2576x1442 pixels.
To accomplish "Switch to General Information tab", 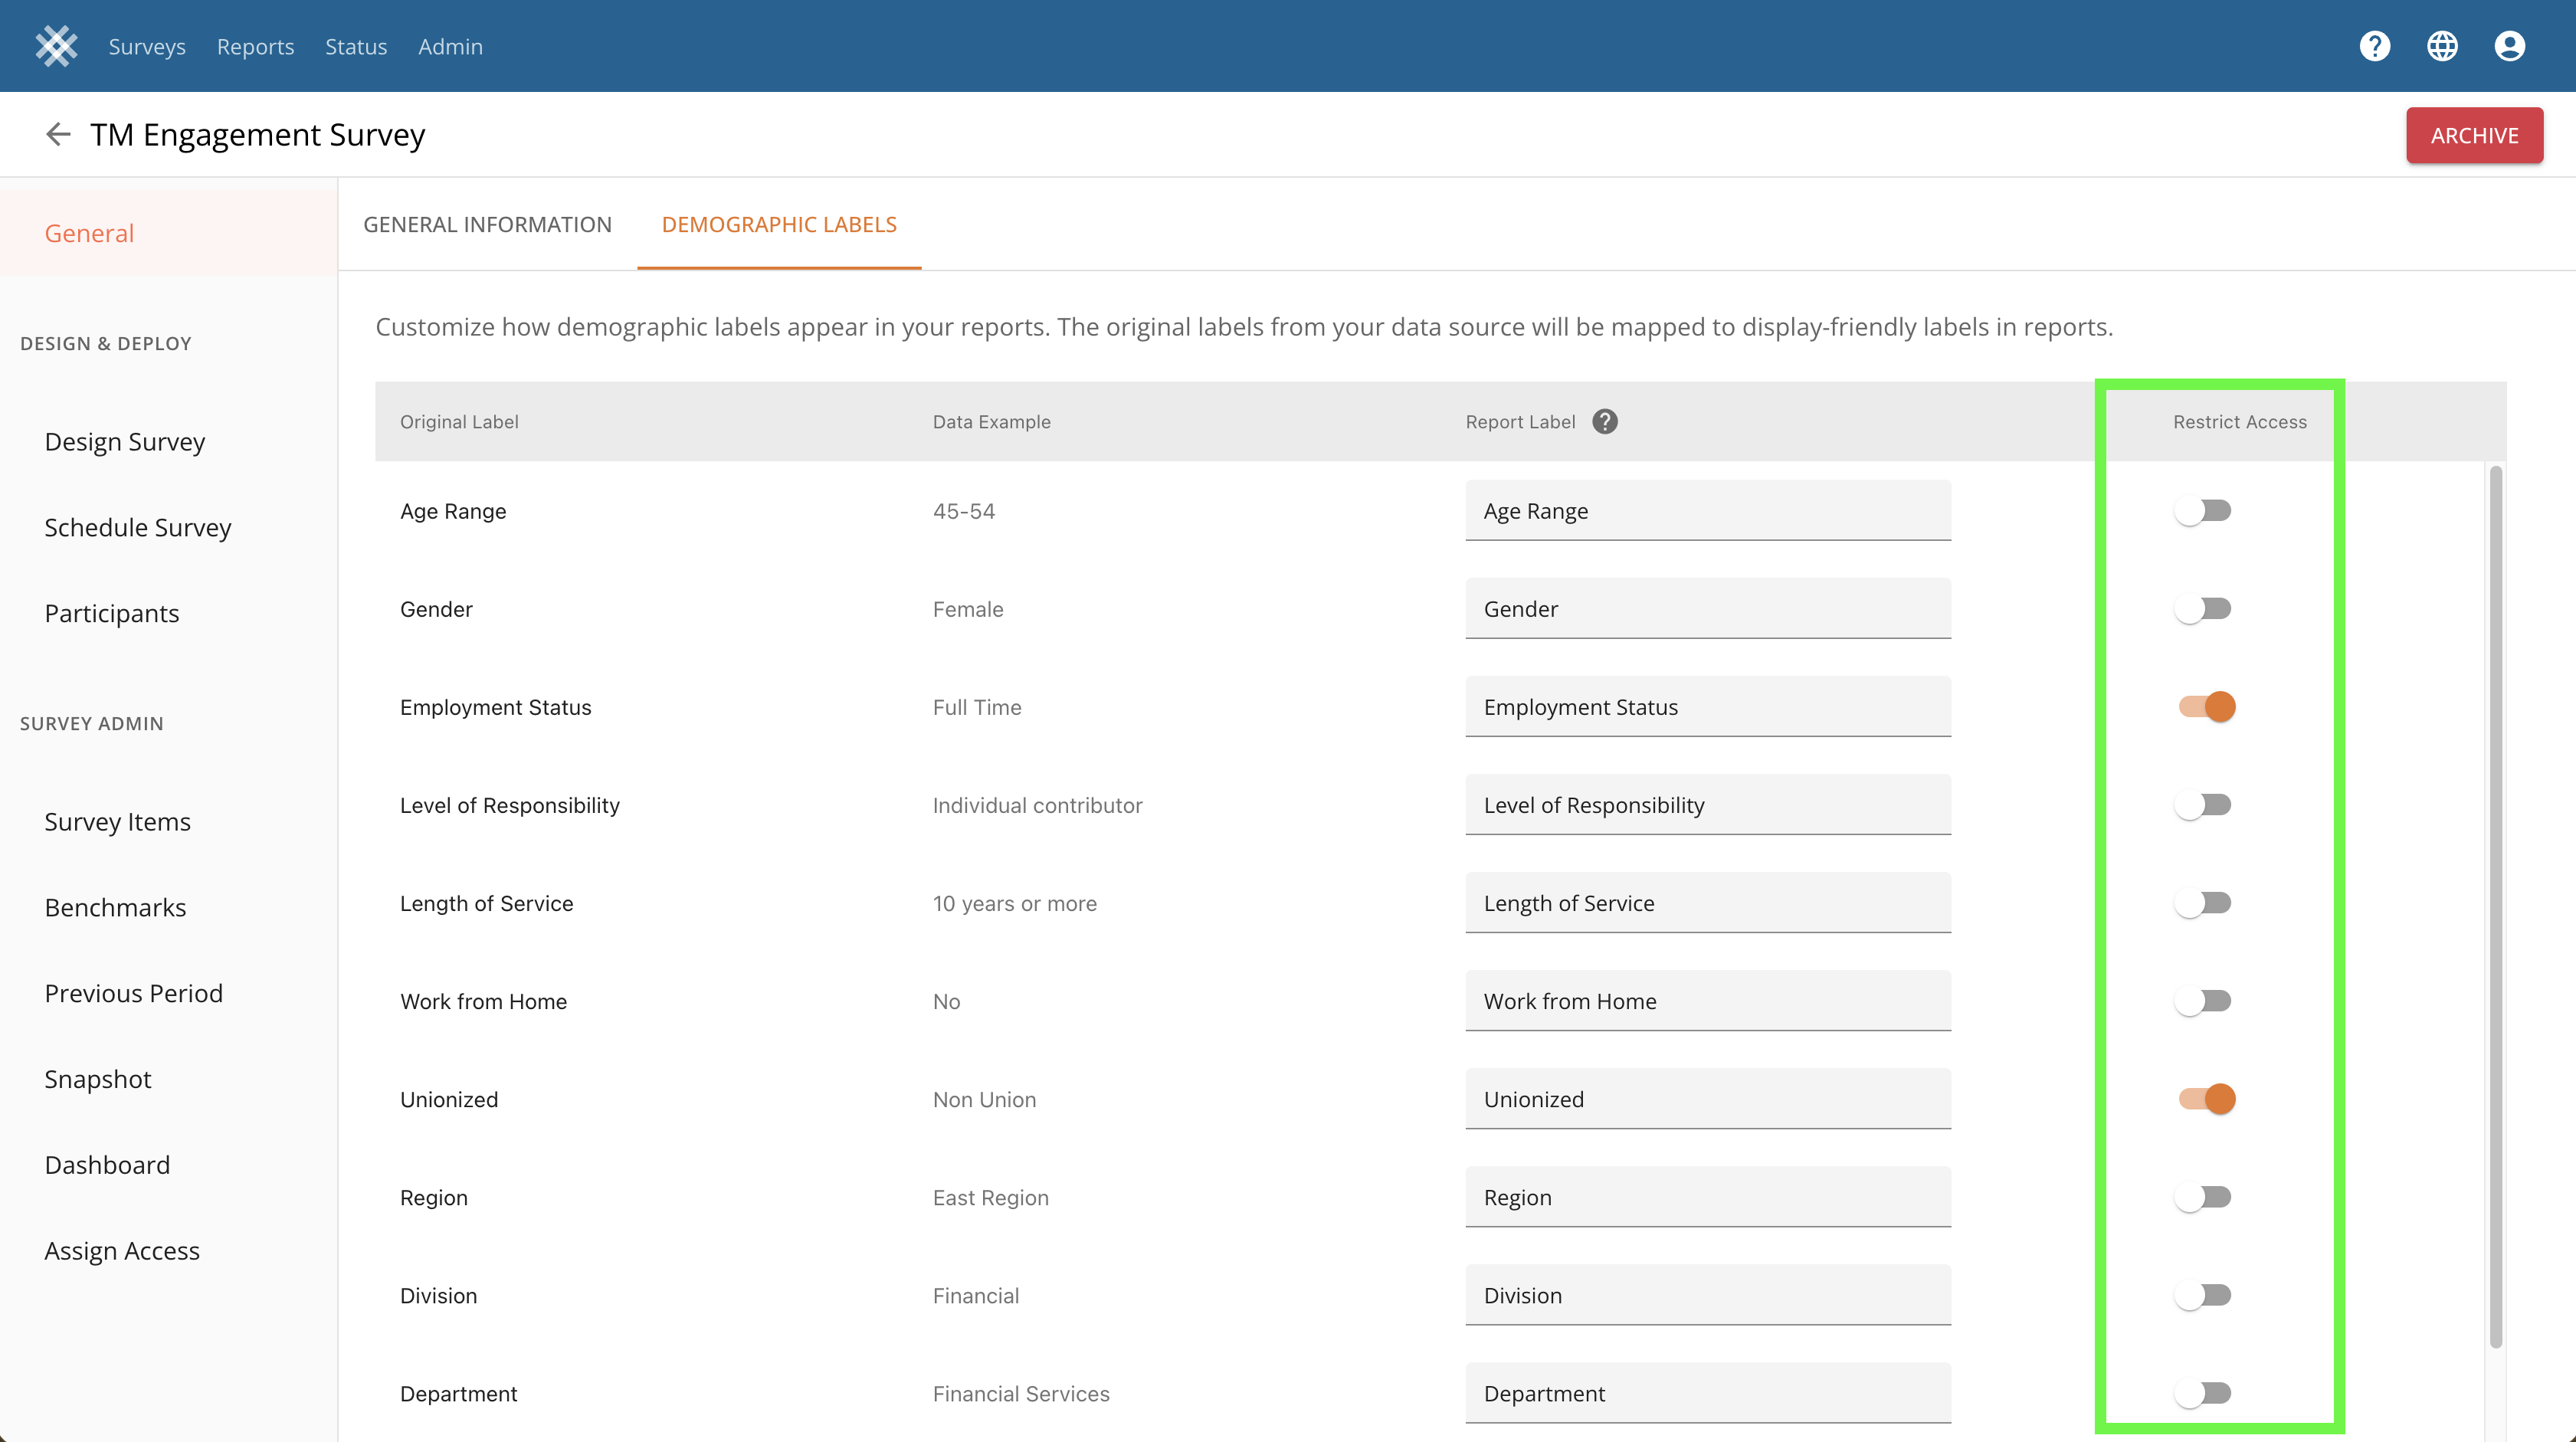I will [x=487, y=224].
